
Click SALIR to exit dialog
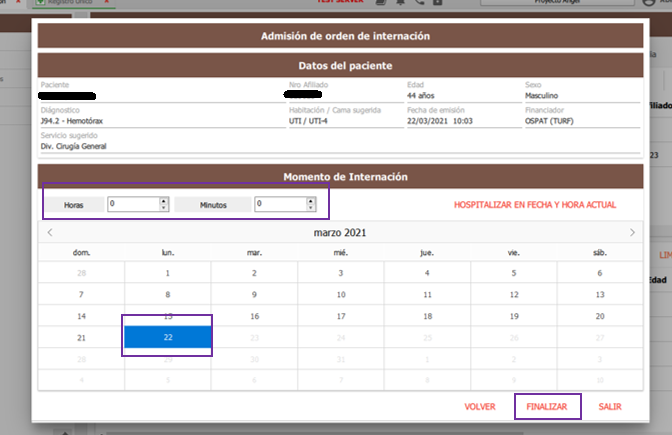pos(610,407)
